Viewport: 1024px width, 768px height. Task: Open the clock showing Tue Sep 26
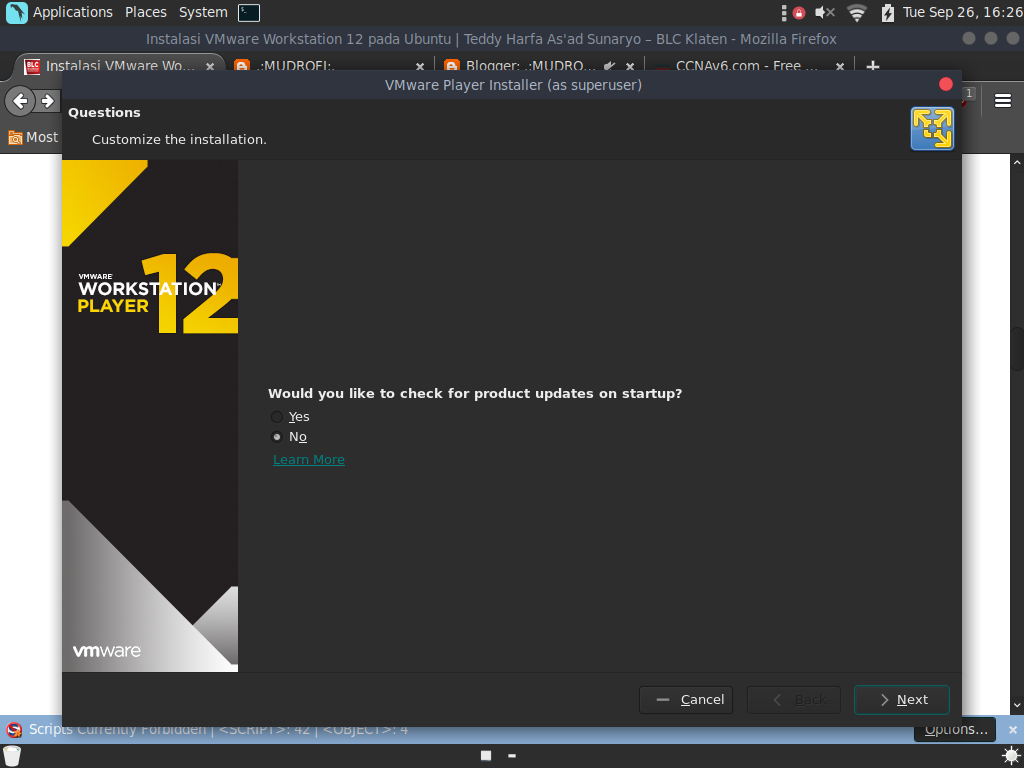coord(963,12)
